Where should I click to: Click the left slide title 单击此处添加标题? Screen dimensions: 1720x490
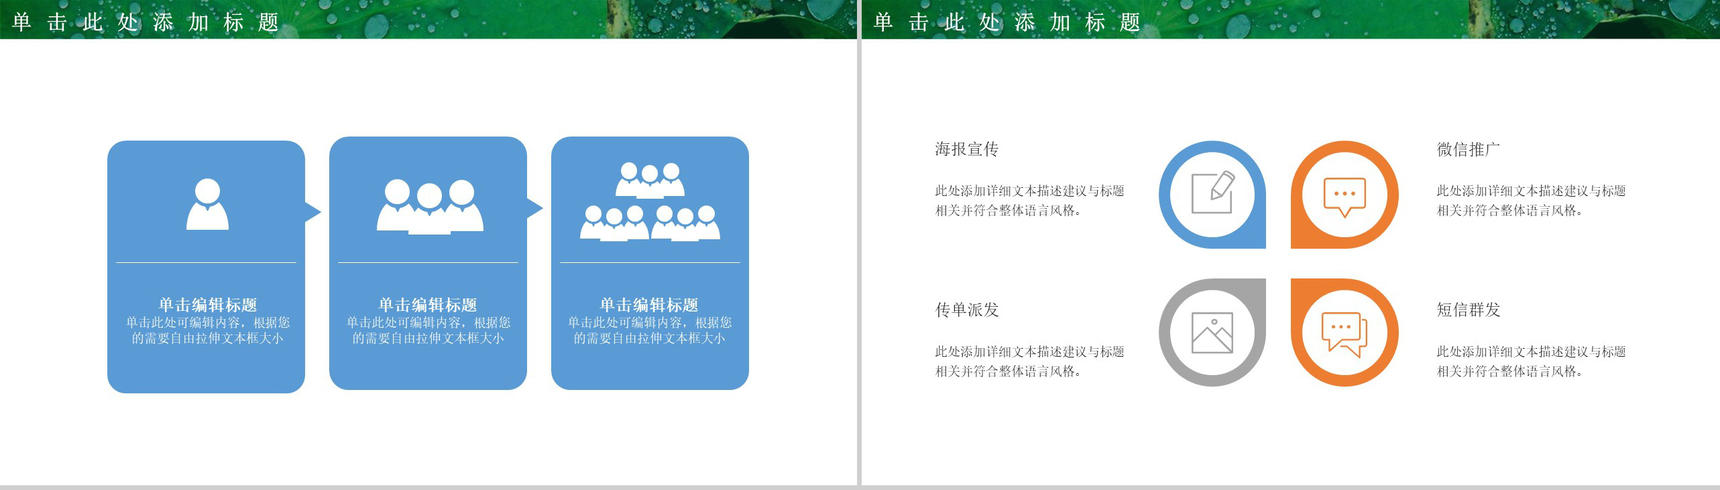click(x=146, y=22)
